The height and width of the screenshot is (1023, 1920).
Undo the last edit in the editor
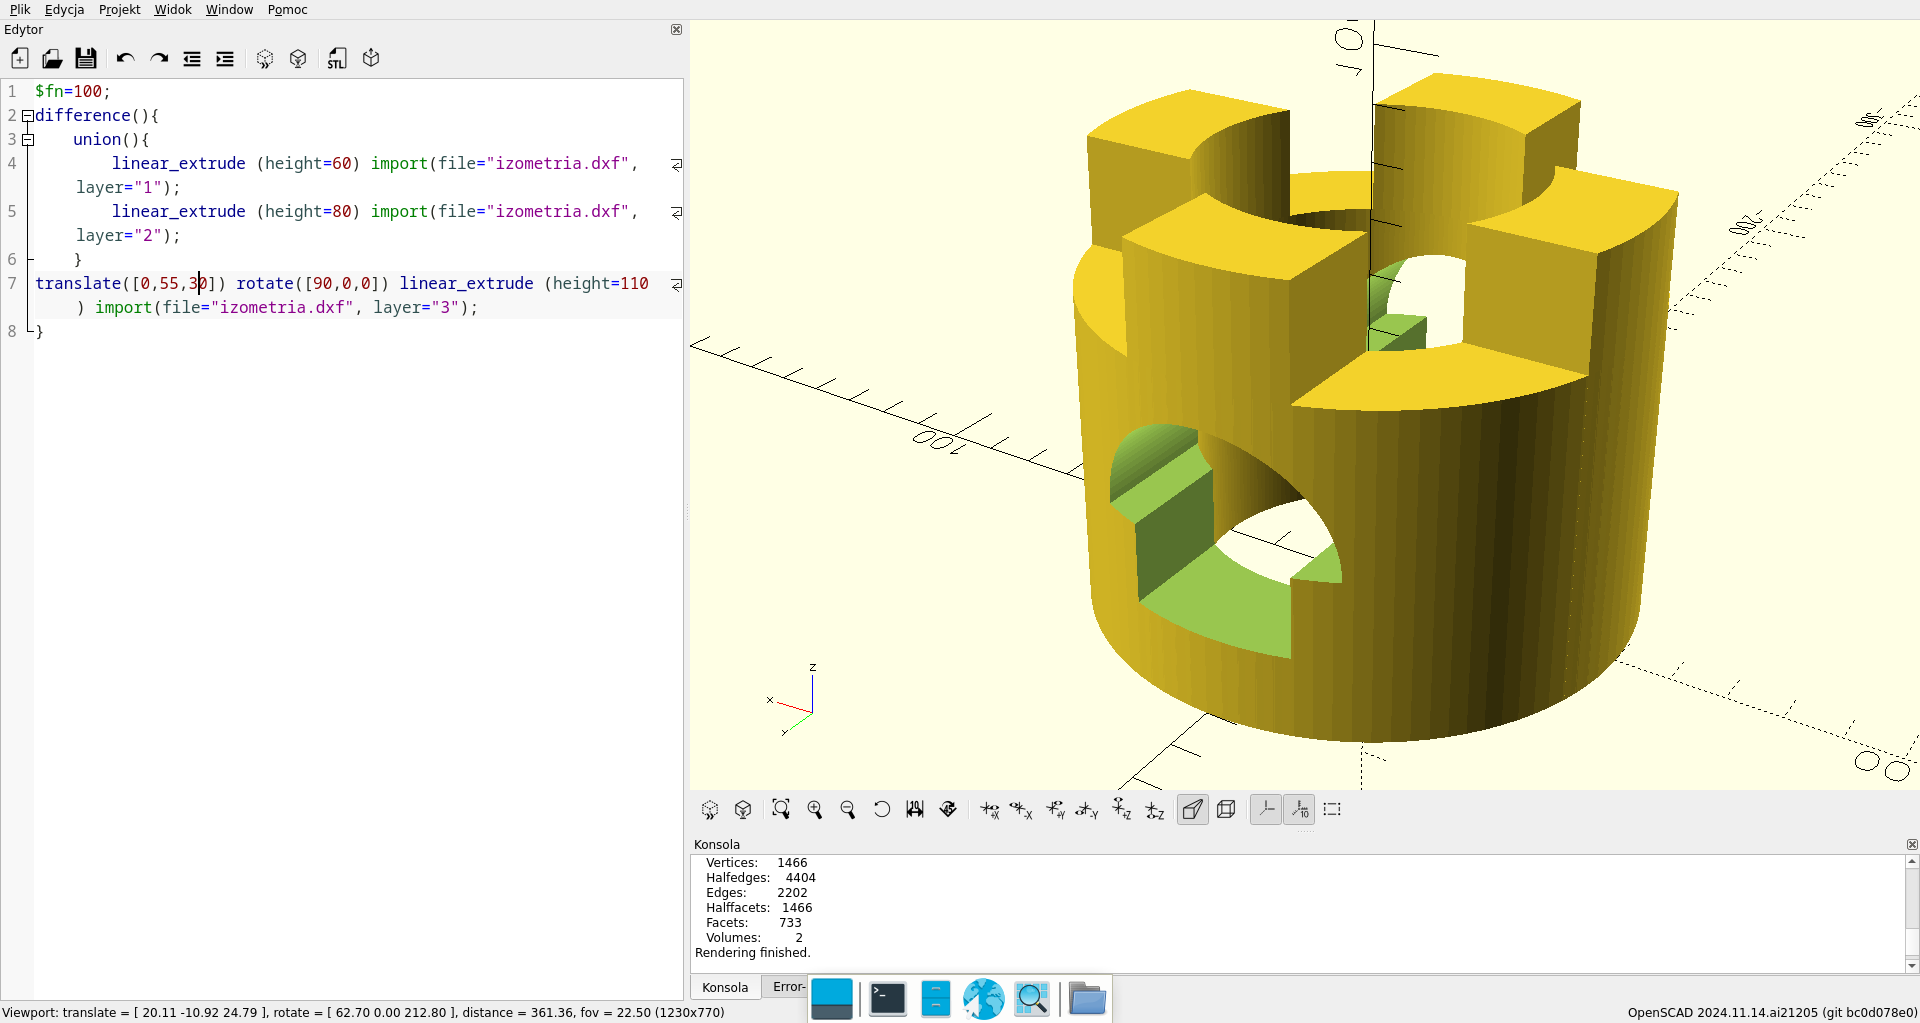point(125,59)
